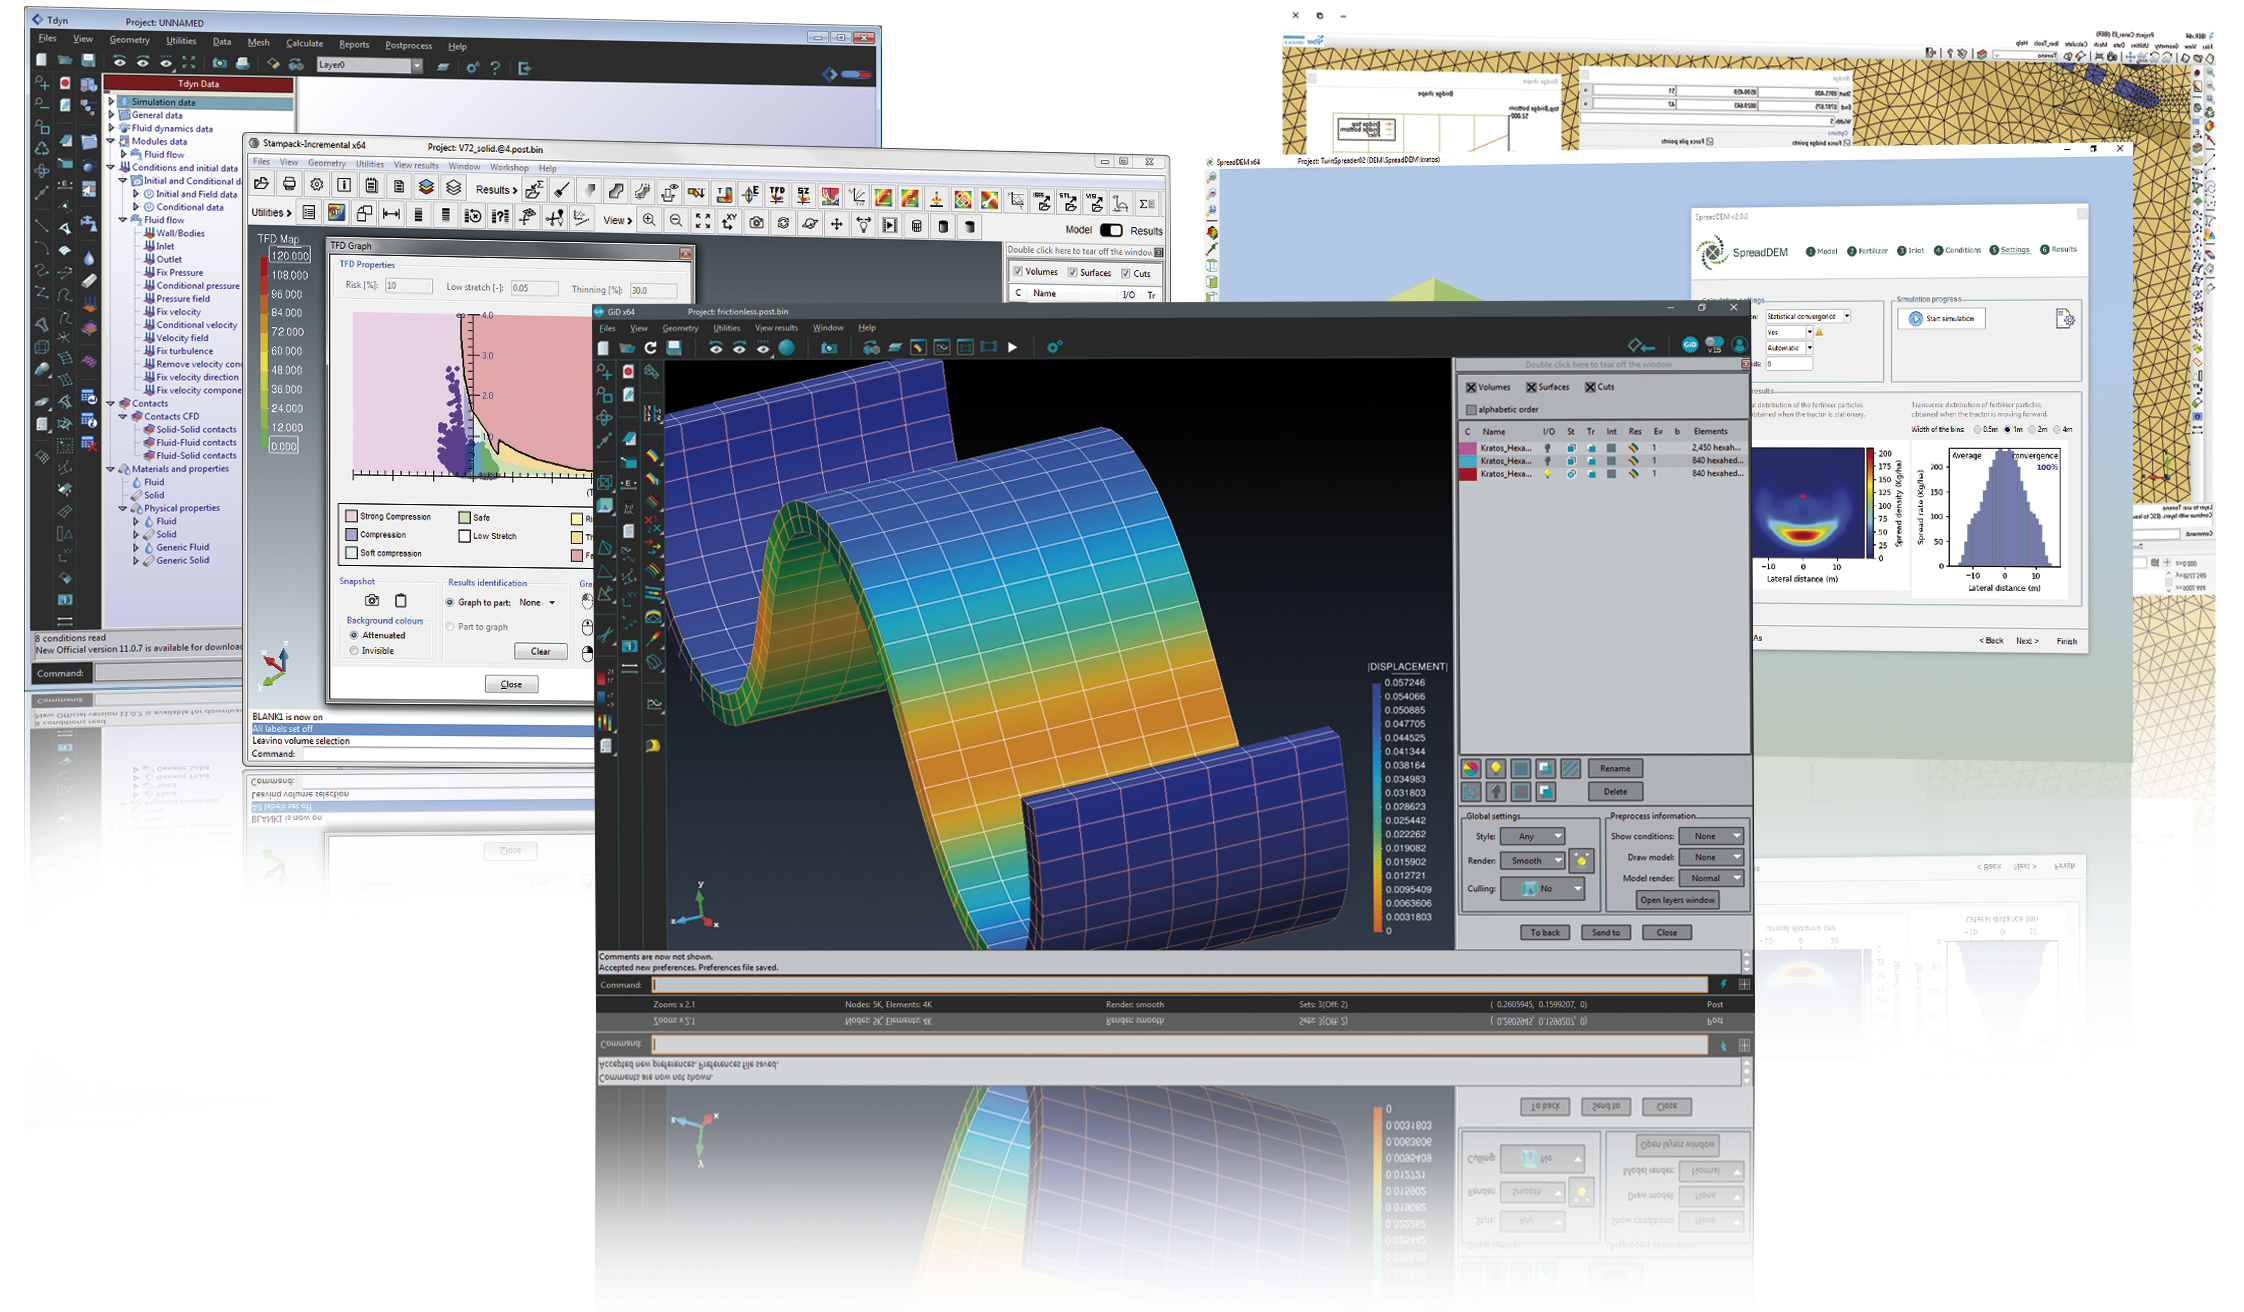
Task: Click Start simulation button in SpreadDEM
Action: coord(1942,318)
